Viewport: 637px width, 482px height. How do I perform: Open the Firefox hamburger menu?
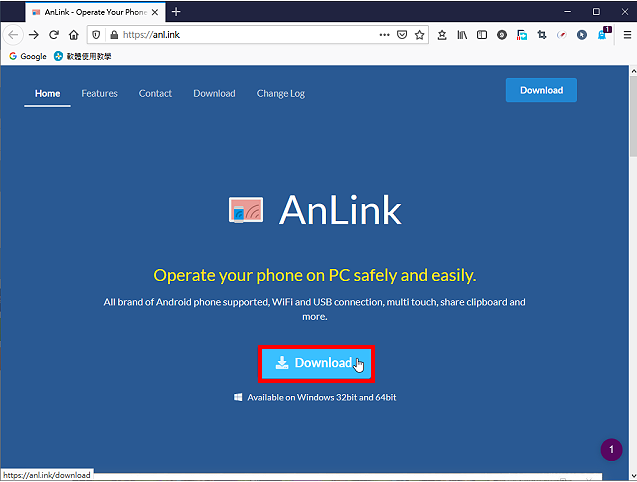(627, 35)
